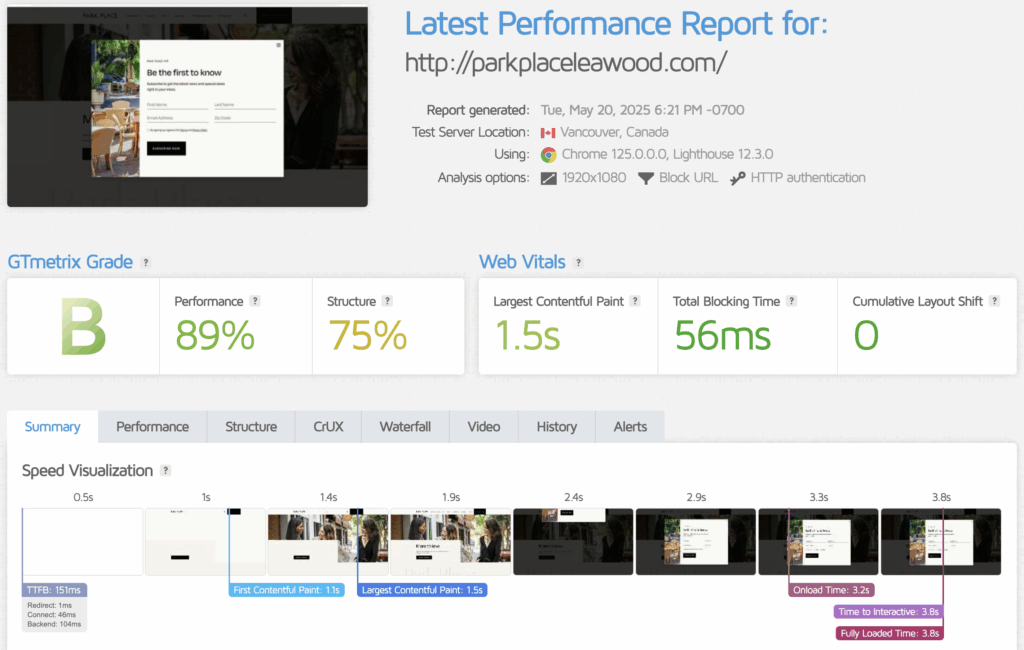Click the Largest Contentful Paint help icon

coord(635,301)
